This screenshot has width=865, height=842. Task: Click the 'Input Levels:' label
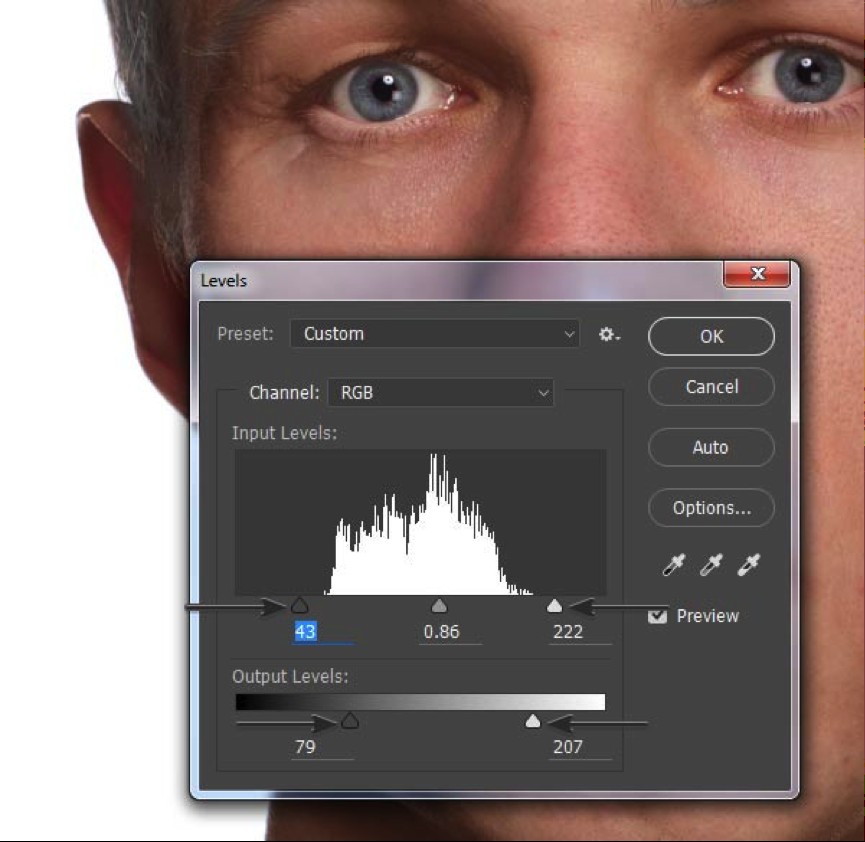[x=284, y=433]
